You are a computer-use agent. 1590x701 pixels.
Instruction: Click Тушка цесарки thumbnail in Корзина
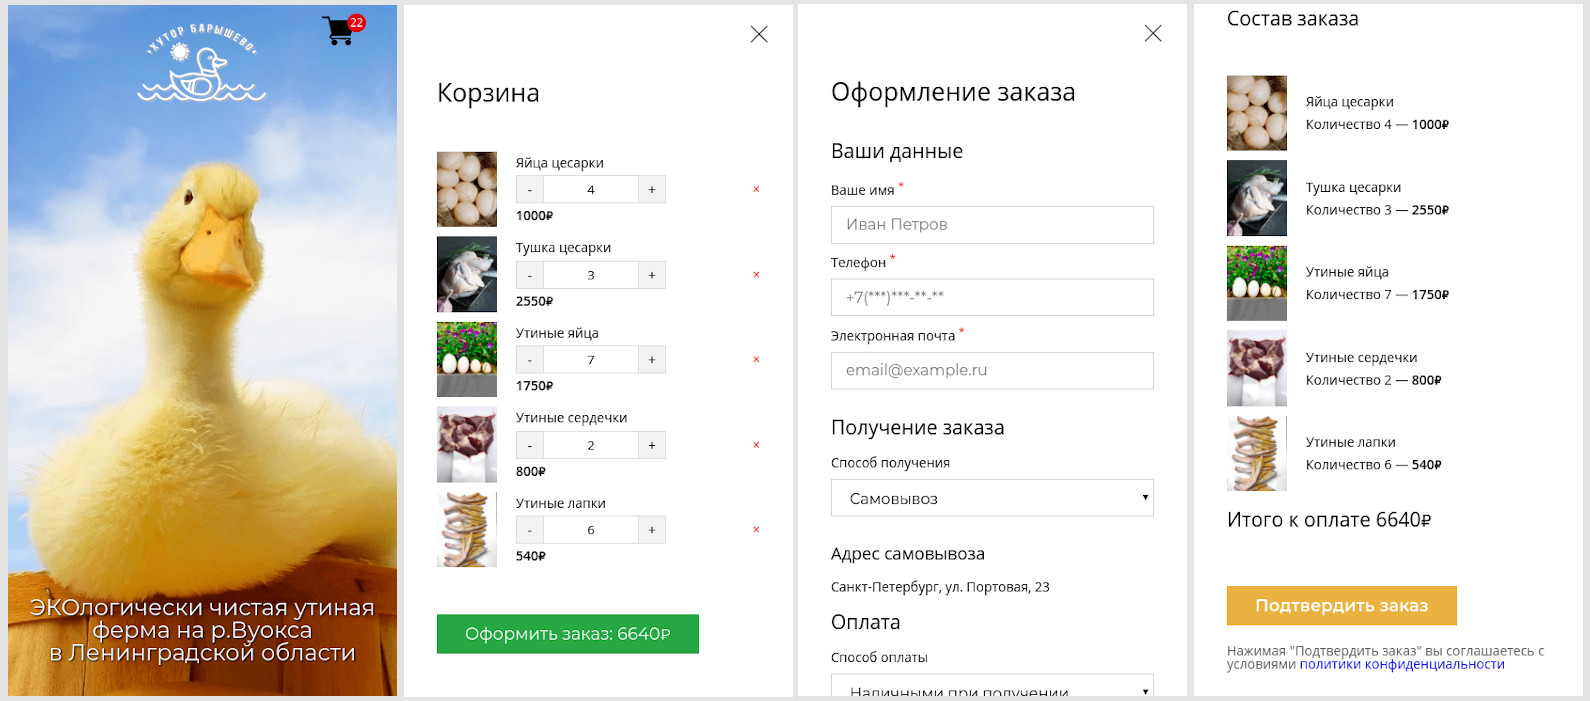coord(467,275)
